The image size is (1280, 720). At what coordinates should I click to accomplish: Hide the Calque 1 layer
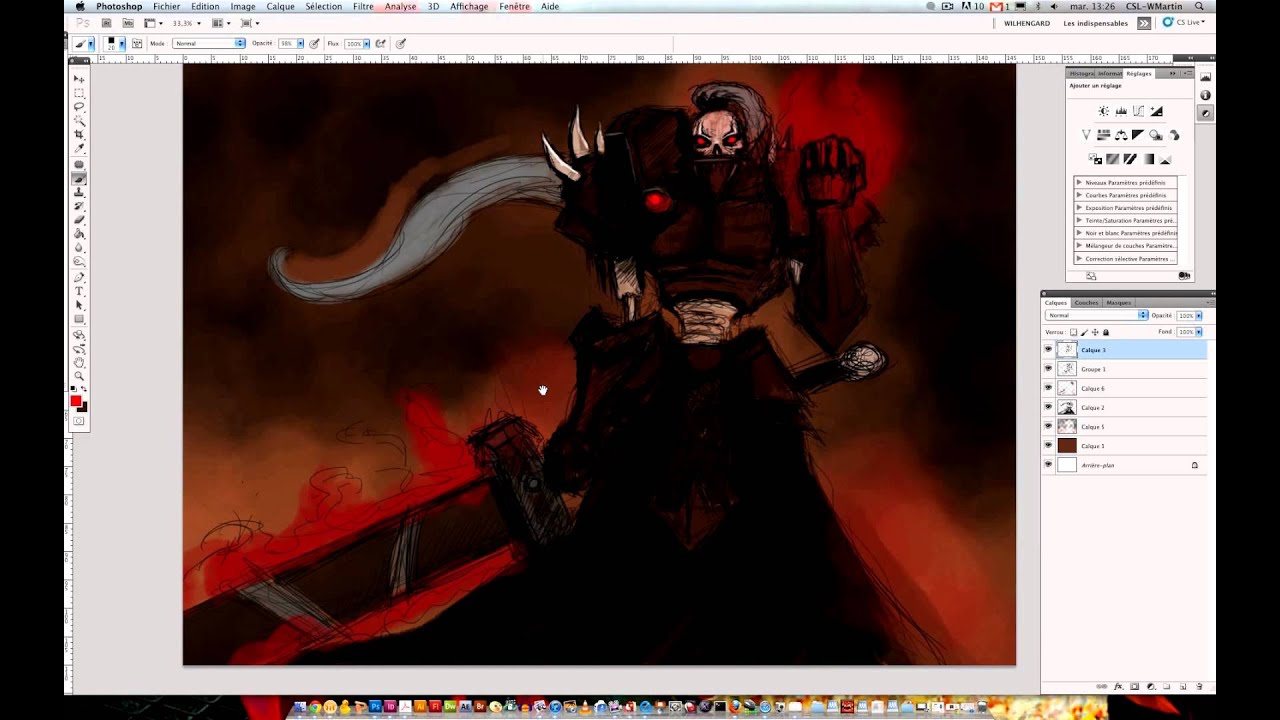1048,445
